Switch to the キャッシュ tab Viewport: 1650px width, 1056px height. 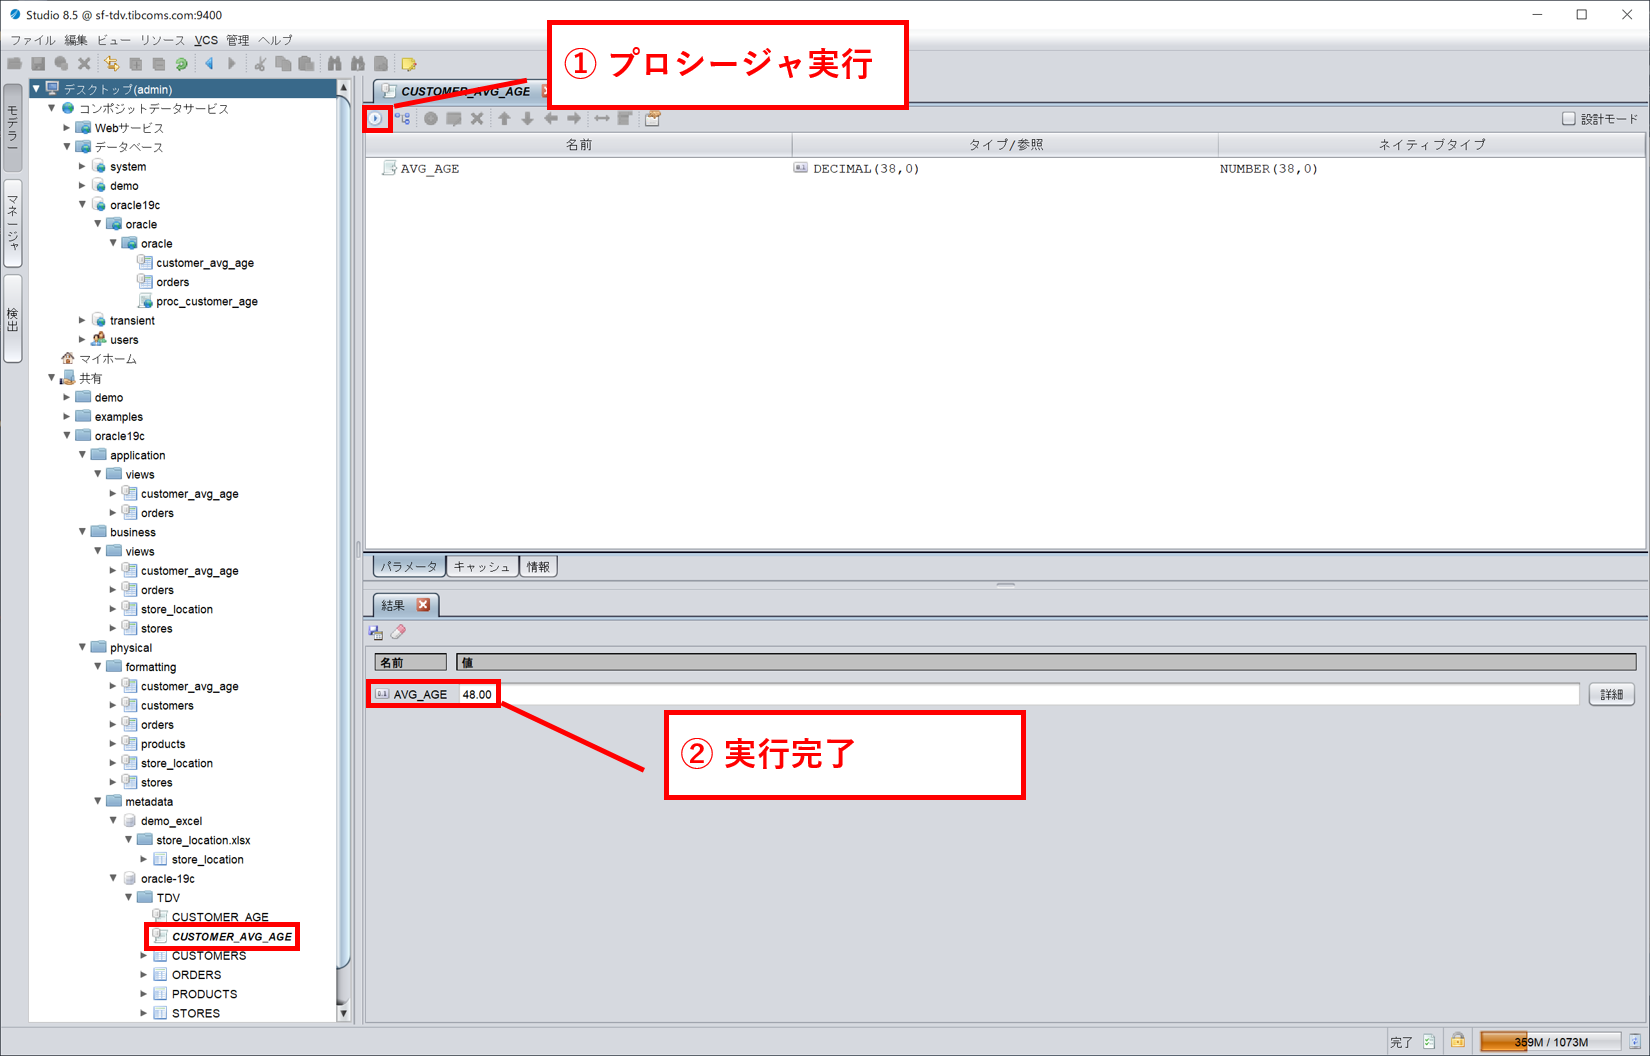tap(482, 567)
